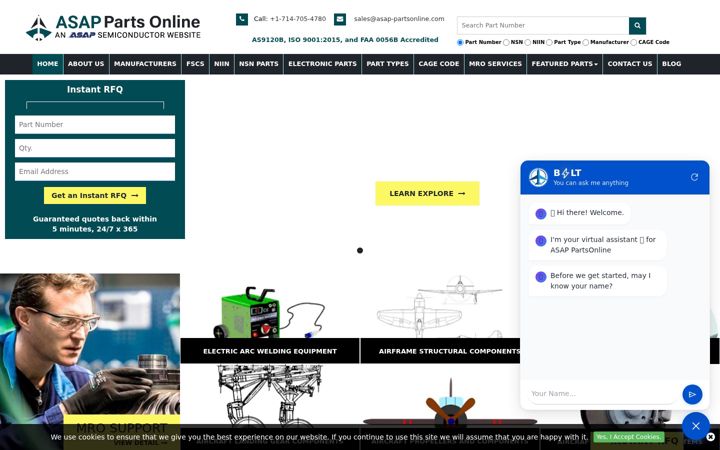Click the phone call icon

242,19
